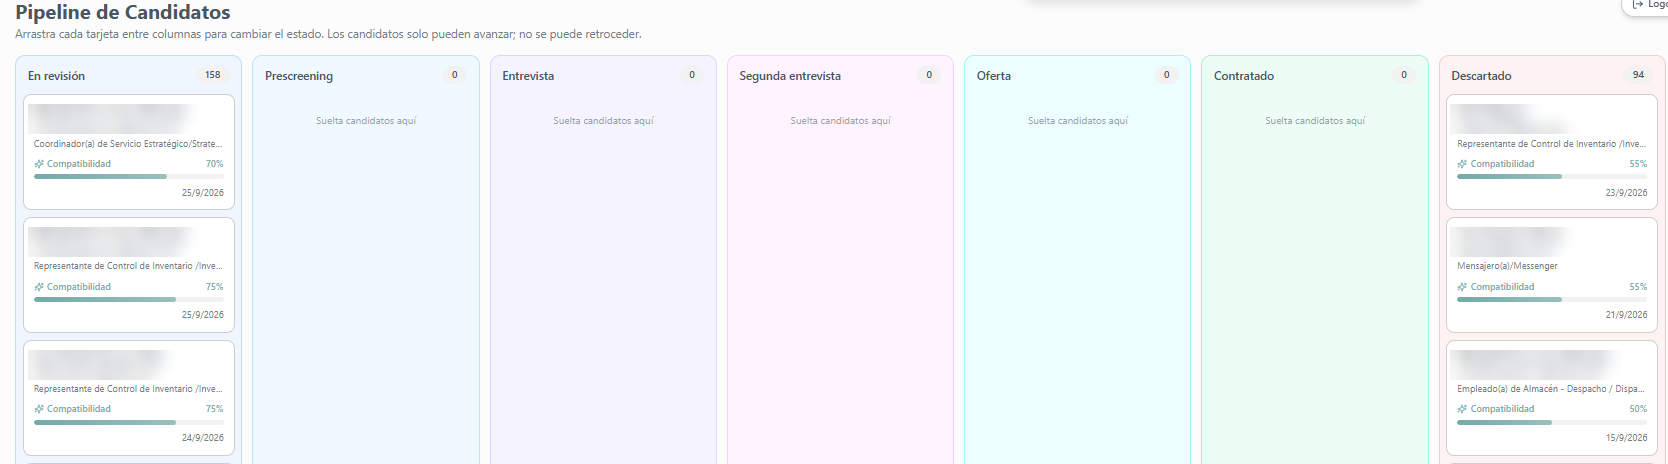1668x464 pixels.
Task: Click the 70% compatibility progress bar
Action: coord(129,176)
